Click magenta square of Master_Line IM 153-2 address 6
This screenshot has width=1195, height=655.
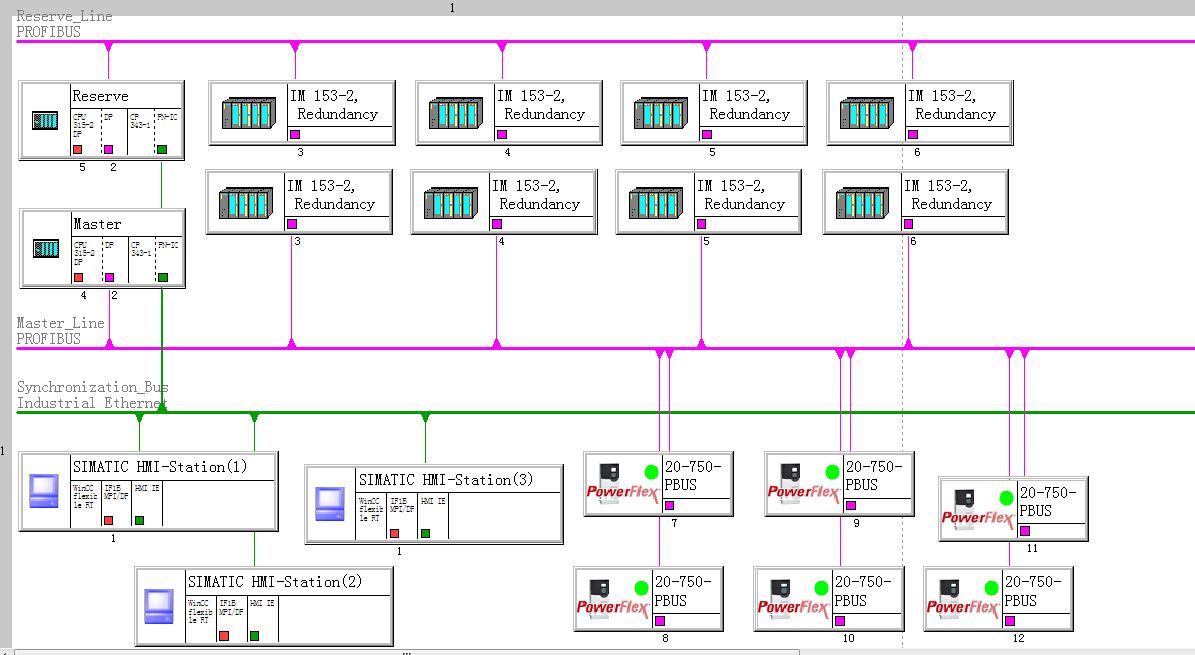coord(908,224)
